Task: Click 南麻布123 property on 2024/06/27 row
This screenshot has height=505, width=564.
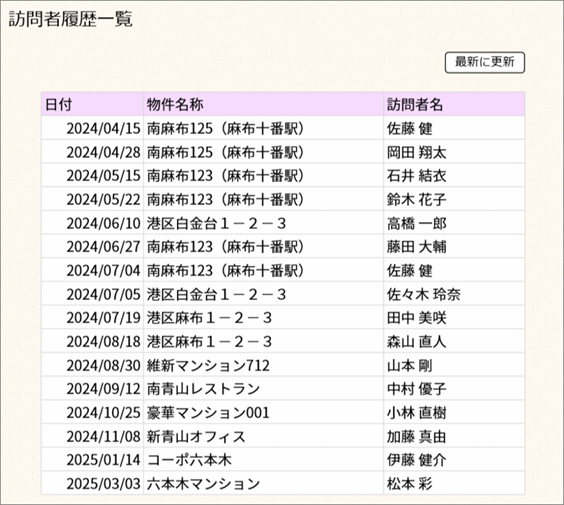Action: [226, 247]
